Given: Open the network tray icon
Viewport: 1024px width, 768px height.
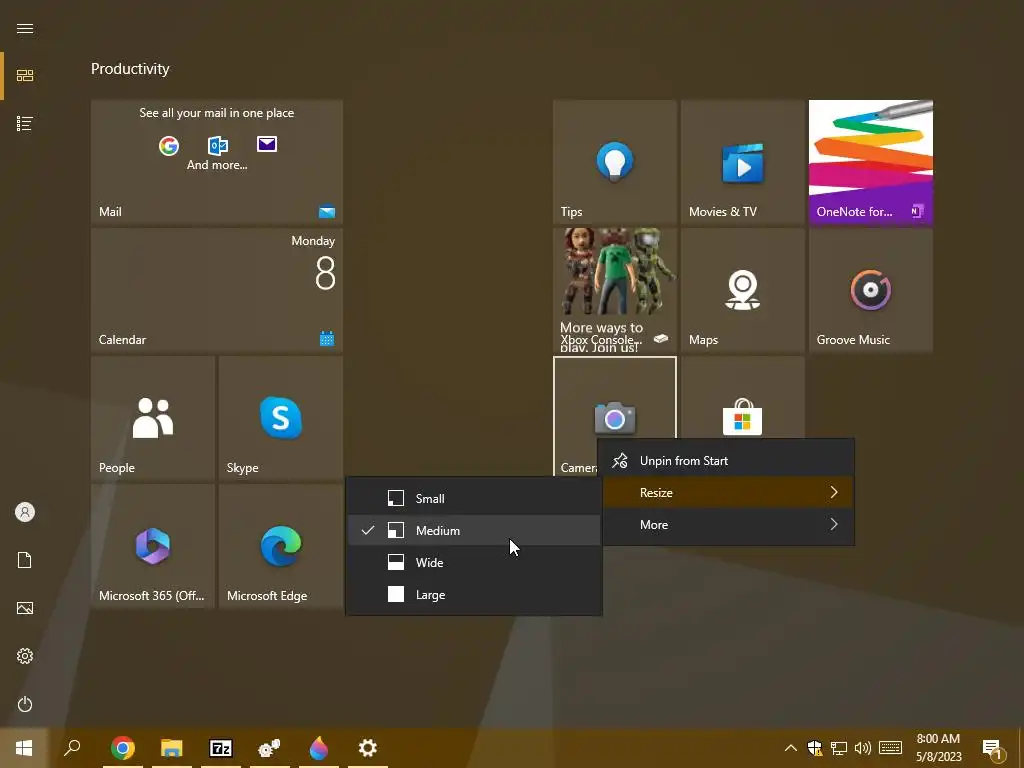Looking at the screenshot, I should (x=839, y=748).
